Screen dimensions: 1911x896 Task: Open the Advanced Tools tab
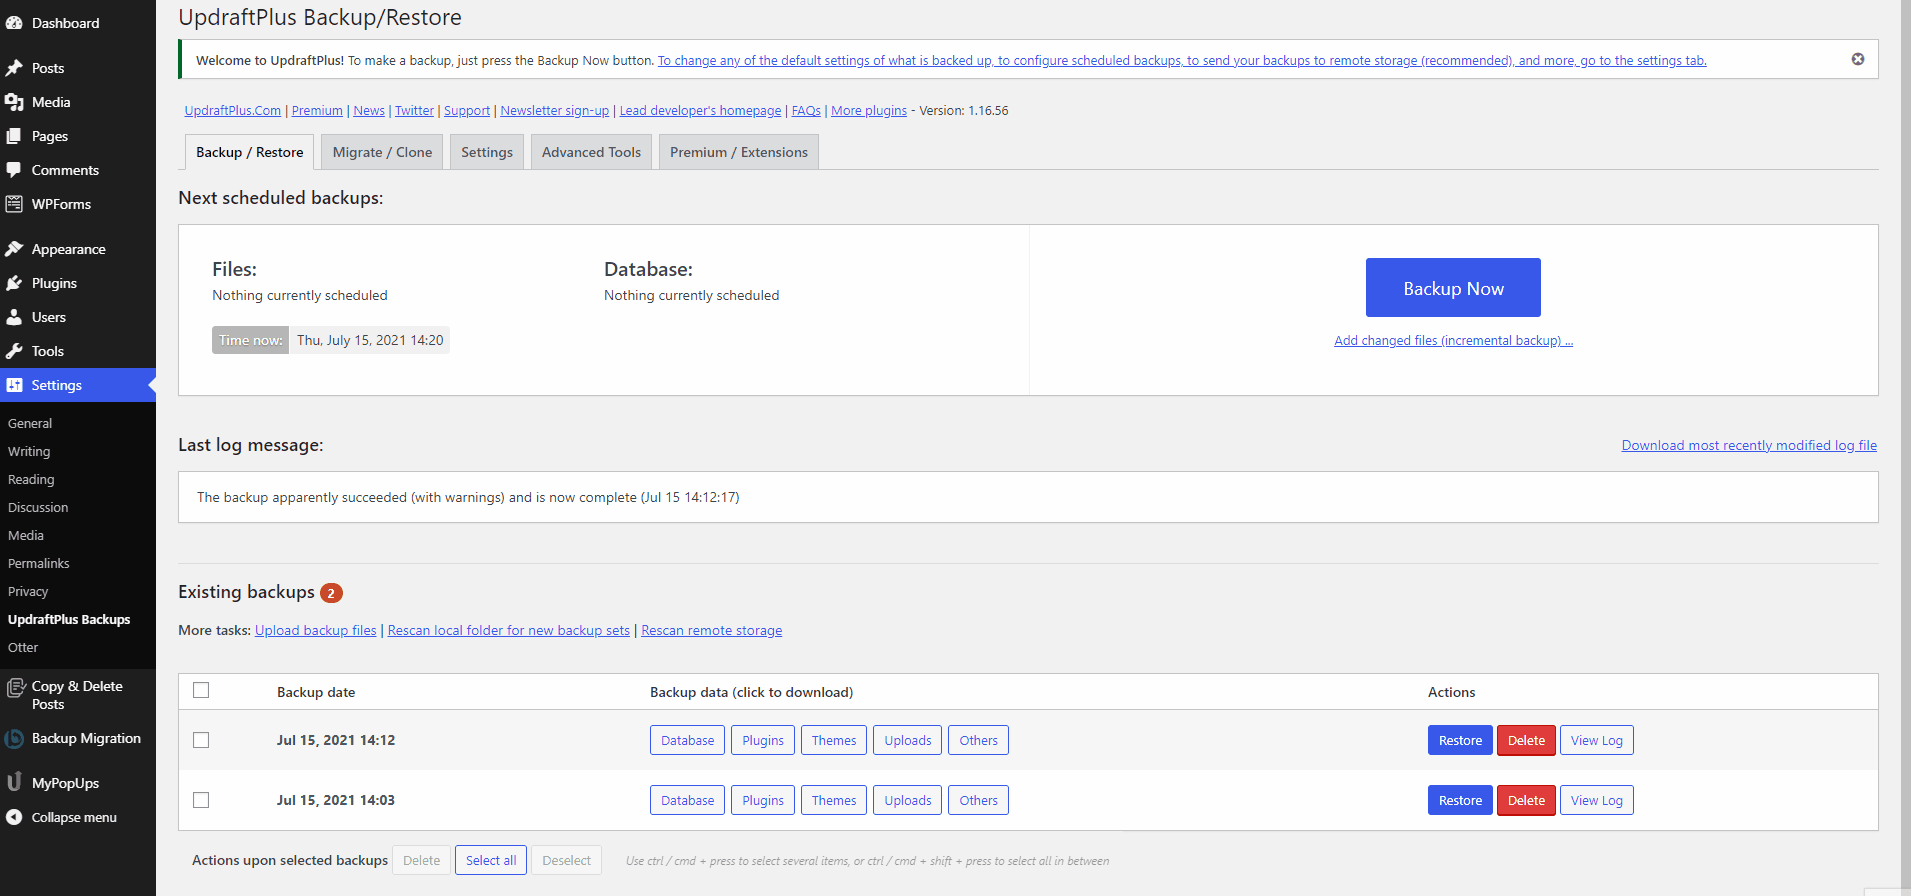[591, 152]
